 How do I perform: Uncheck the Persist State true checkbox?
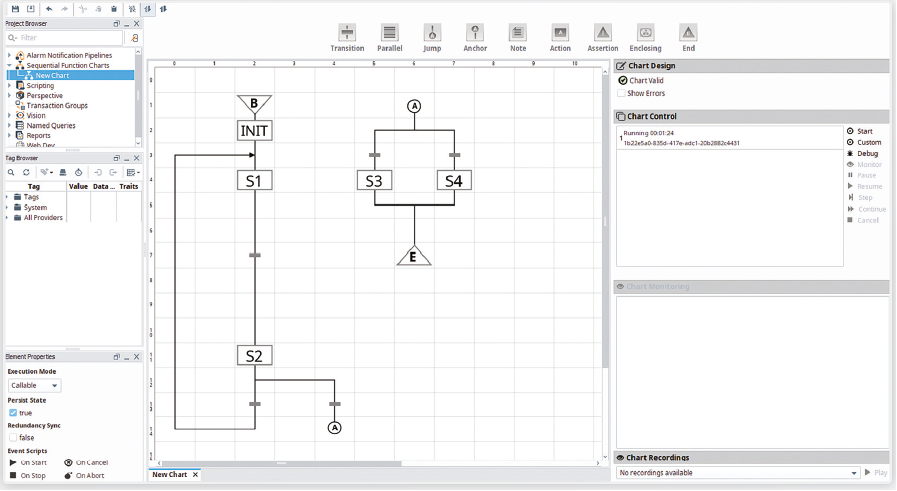click(x=13, y=412)
